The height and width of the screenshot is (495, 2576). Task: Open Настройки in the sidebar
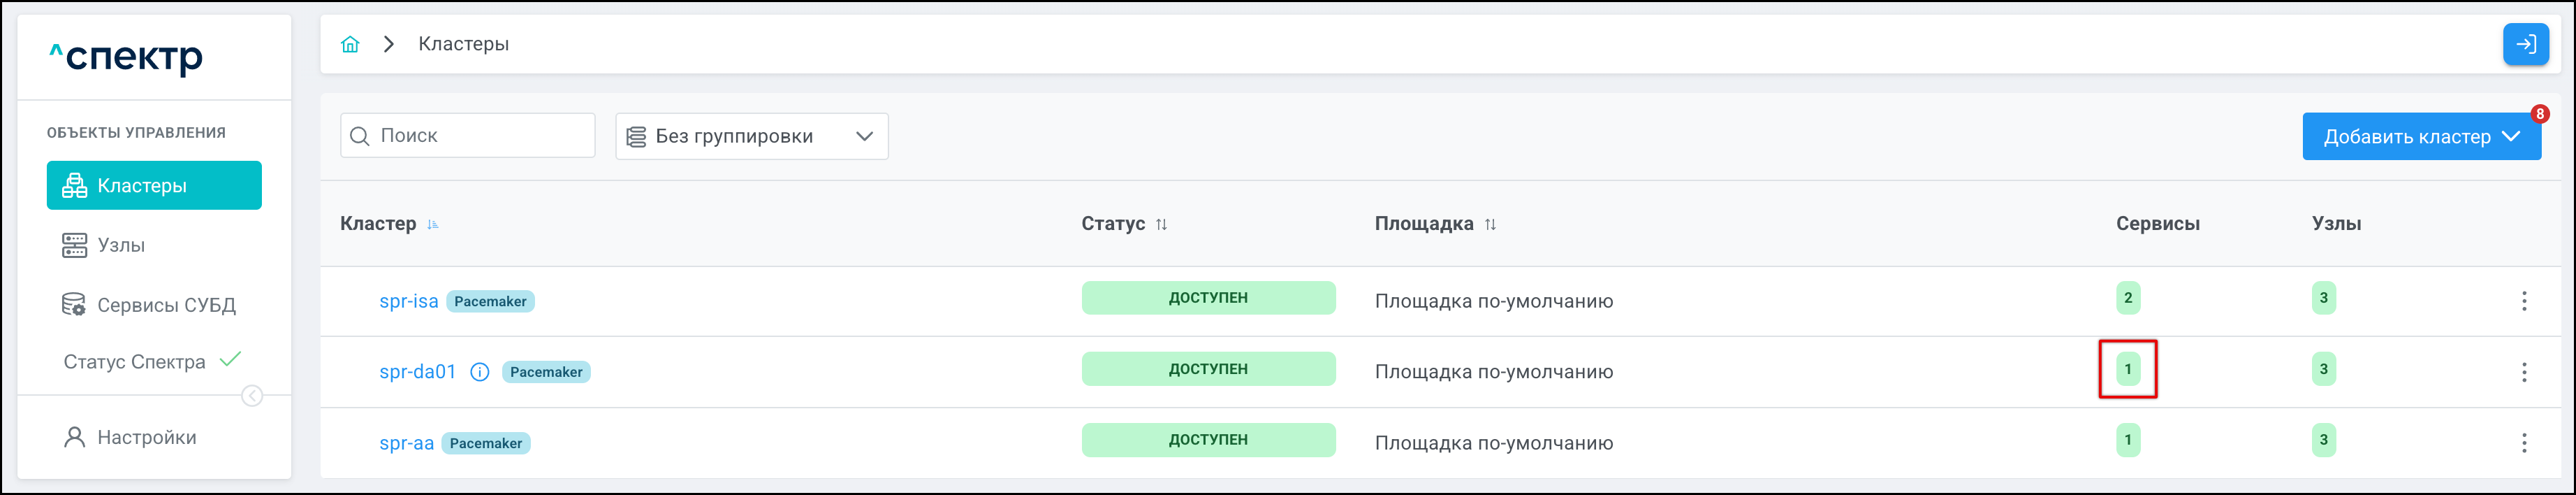(x=146, y=437)
